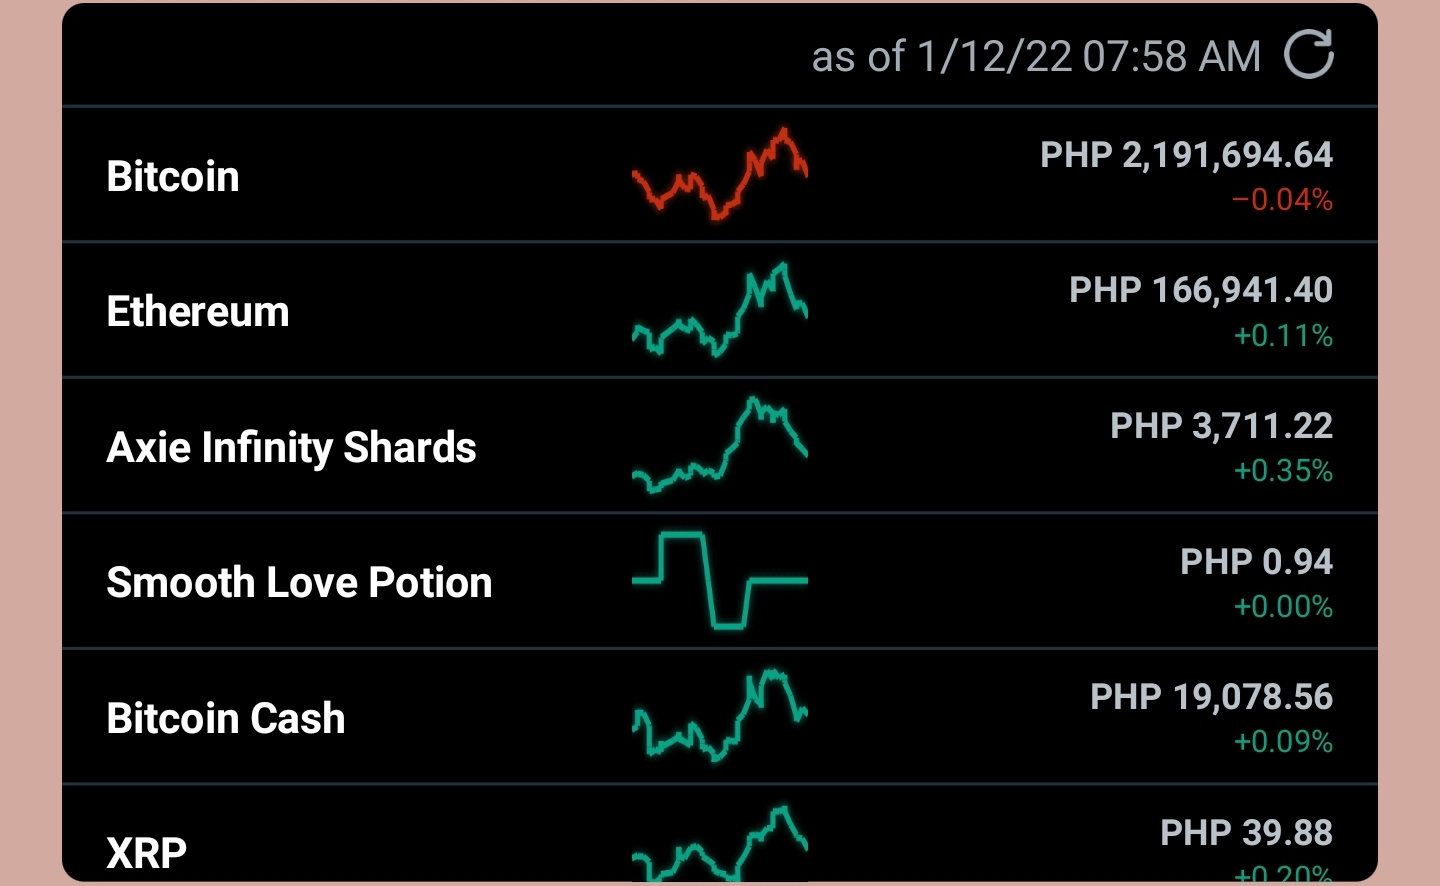Click Bitcoin price PHP 2,191,694.64
The image size is (1440, 886).
tap(1186, 155)
